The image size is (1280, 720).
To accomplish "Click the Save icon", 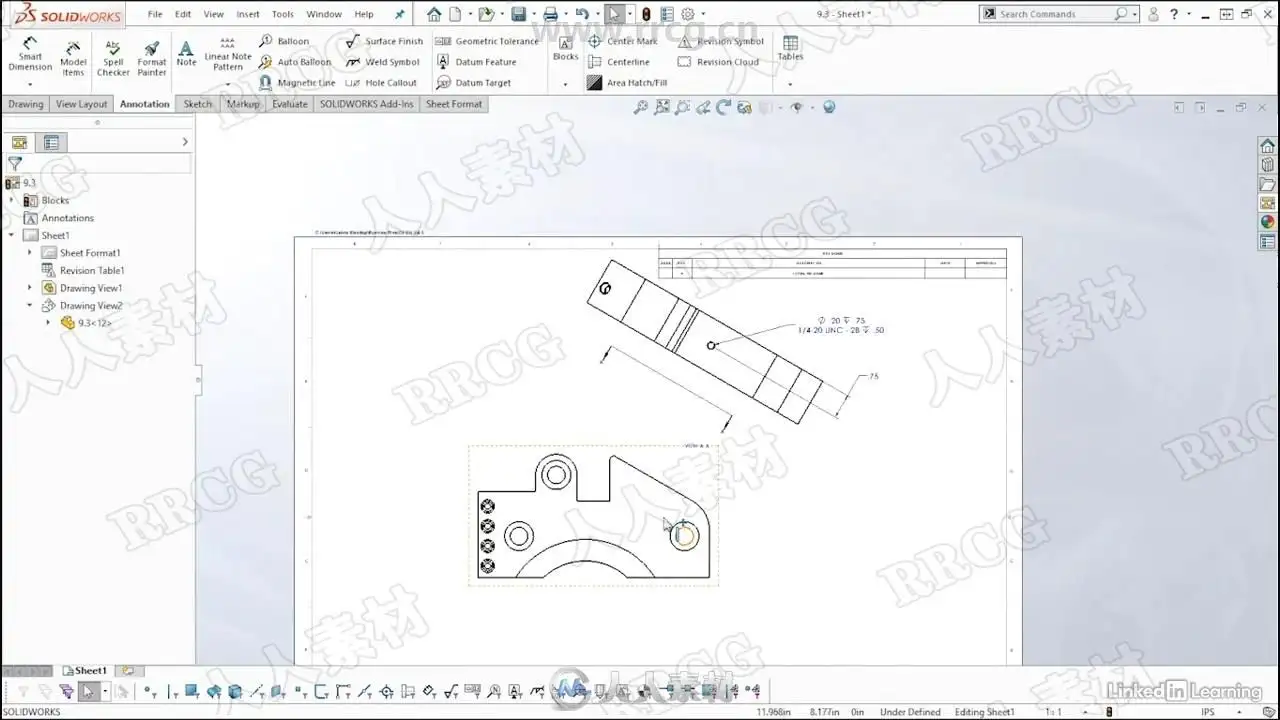I will 518,14.
